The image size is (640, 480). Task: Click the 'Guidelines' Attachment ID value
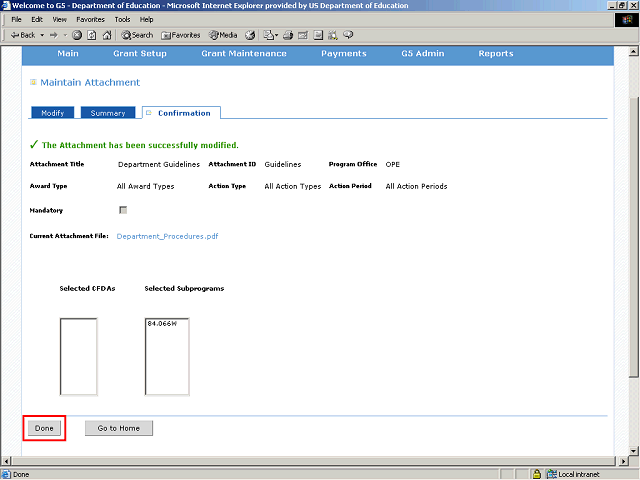click(283, 164)
